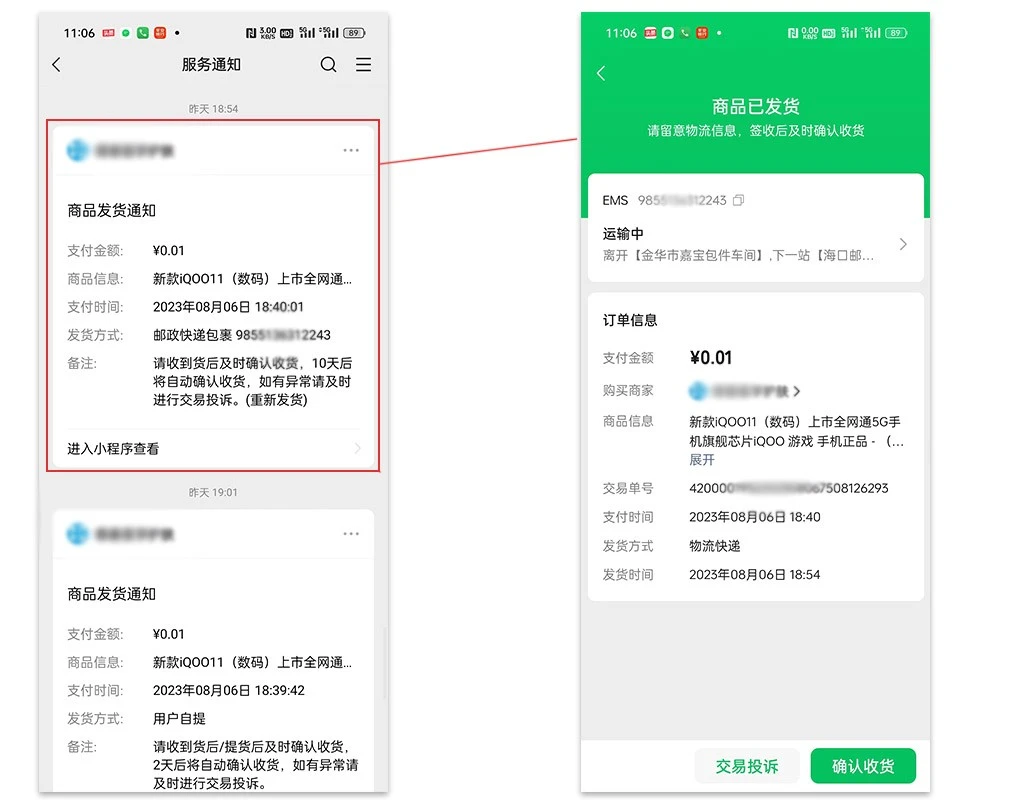Open the 购买商家 merchant chevron
The width and height of the screenshot is (1024, 800).
click(797, 391)
